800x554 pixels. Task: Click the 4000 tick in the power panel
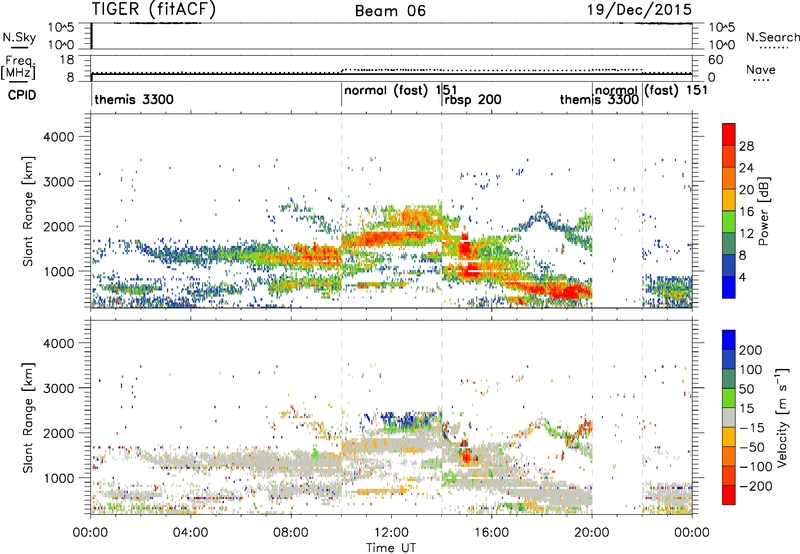[x=59, y=137]
